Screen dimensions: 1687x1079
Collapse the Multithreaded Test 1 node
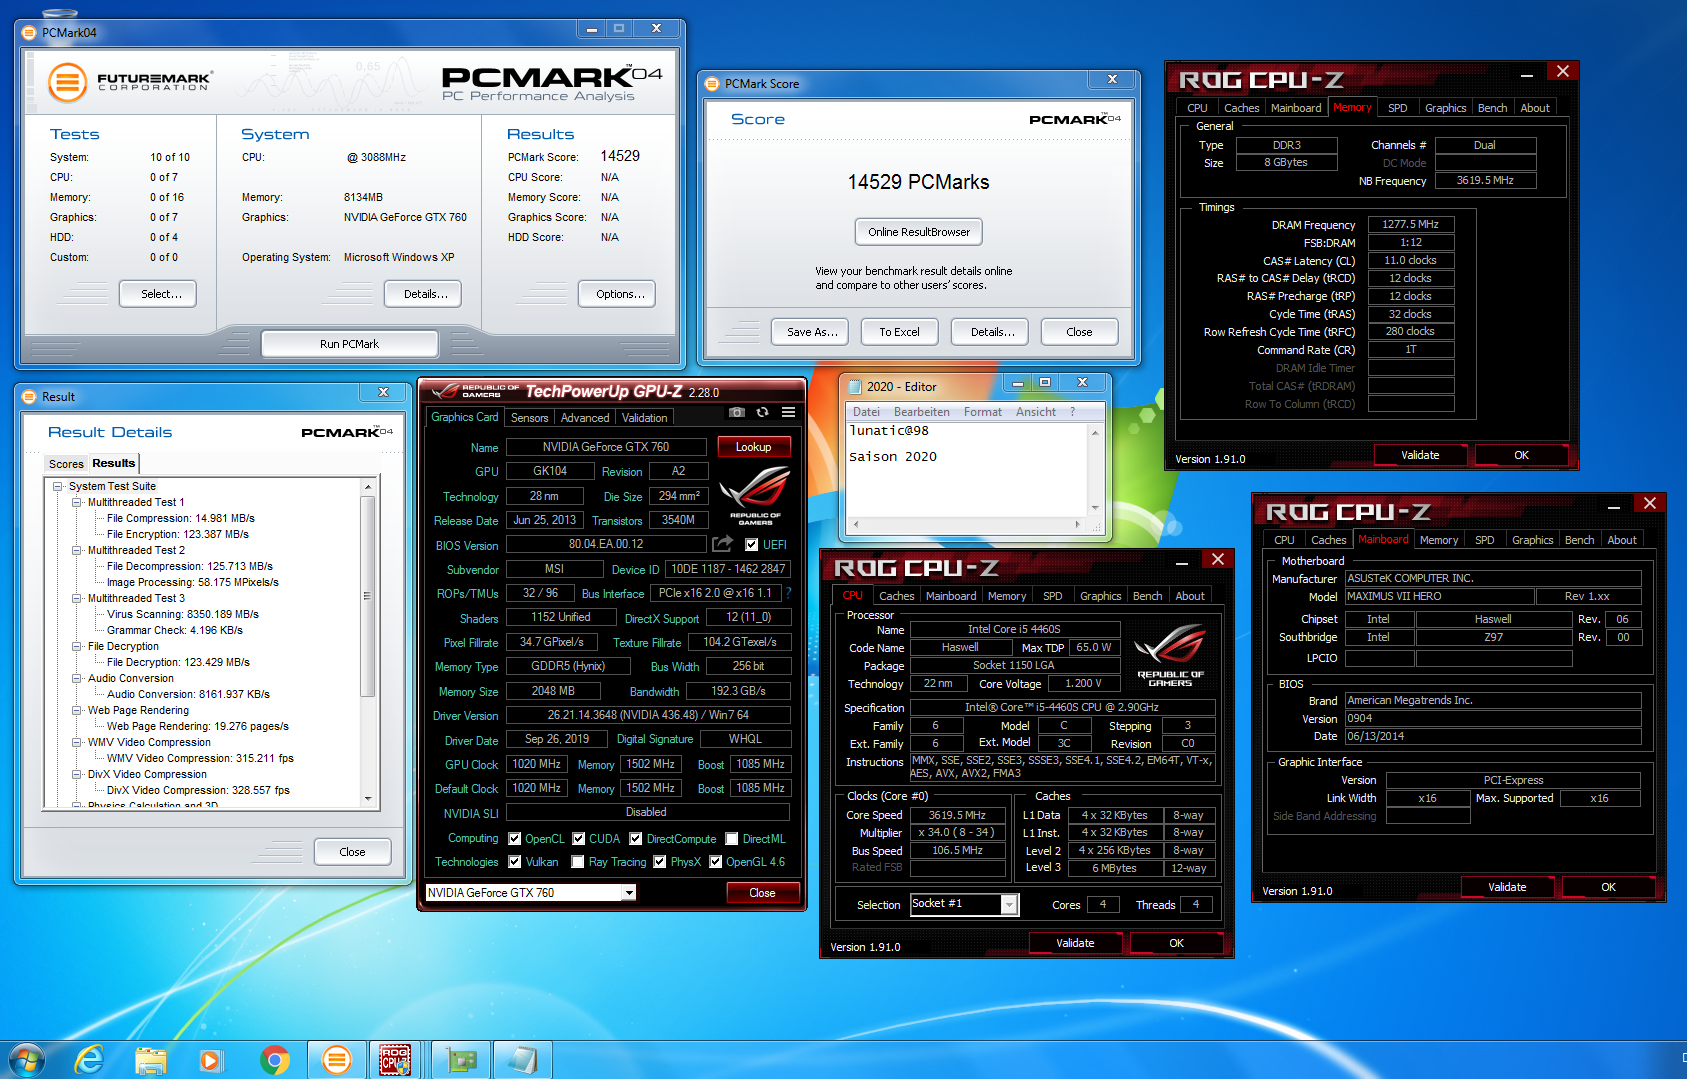(77, 503)
